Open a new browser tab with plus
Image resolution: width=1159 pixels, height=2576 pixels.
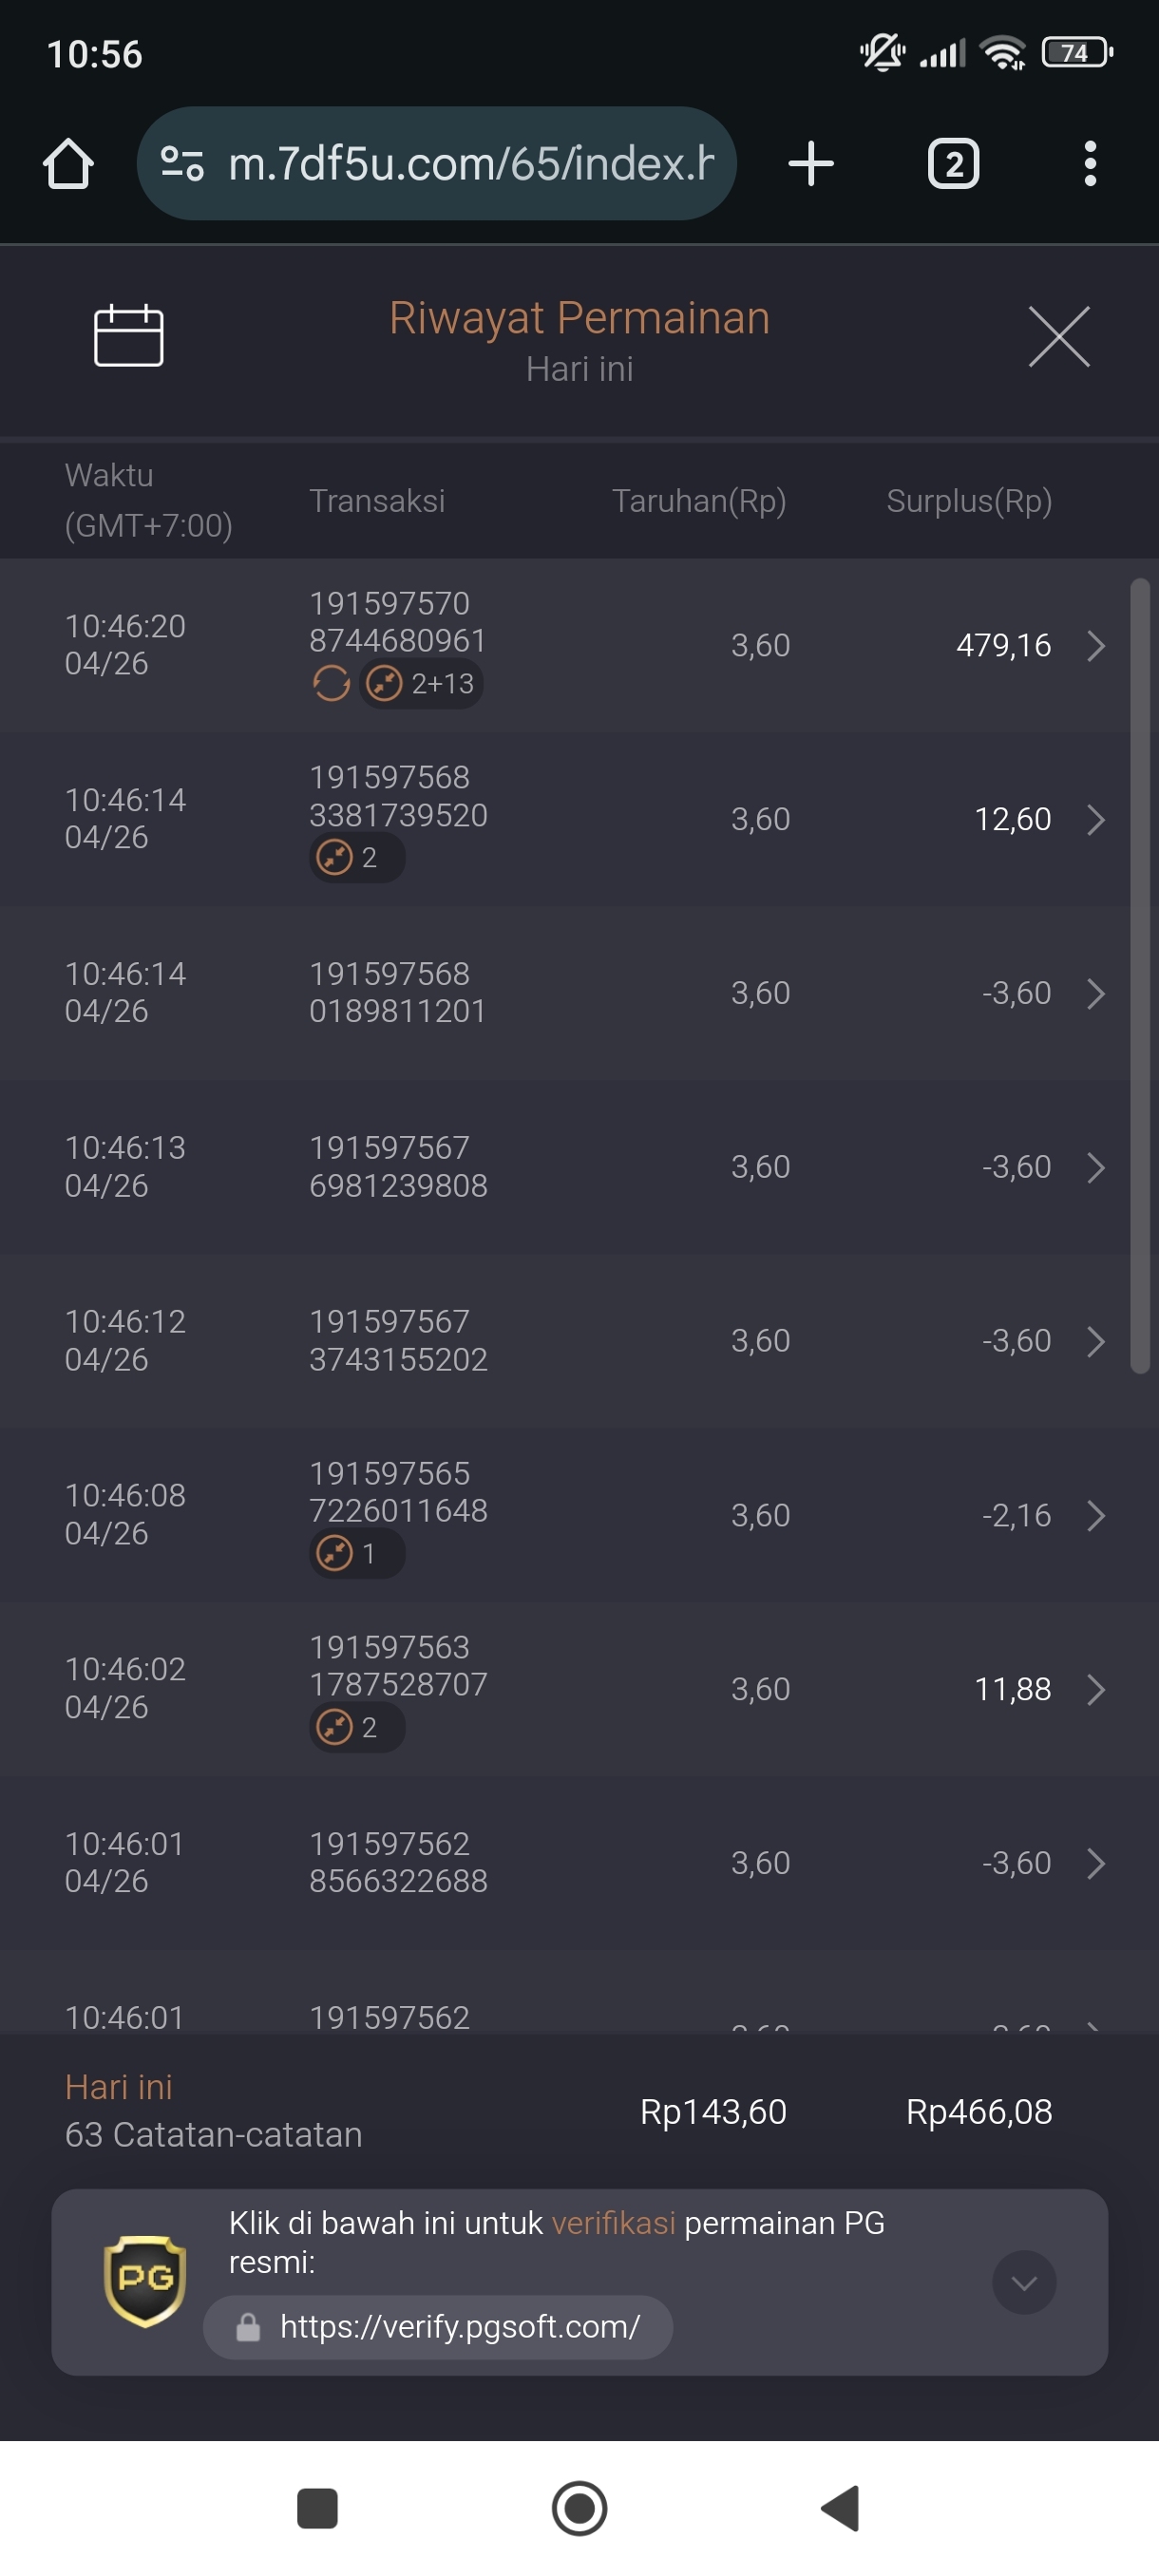[x=810, y=163]
